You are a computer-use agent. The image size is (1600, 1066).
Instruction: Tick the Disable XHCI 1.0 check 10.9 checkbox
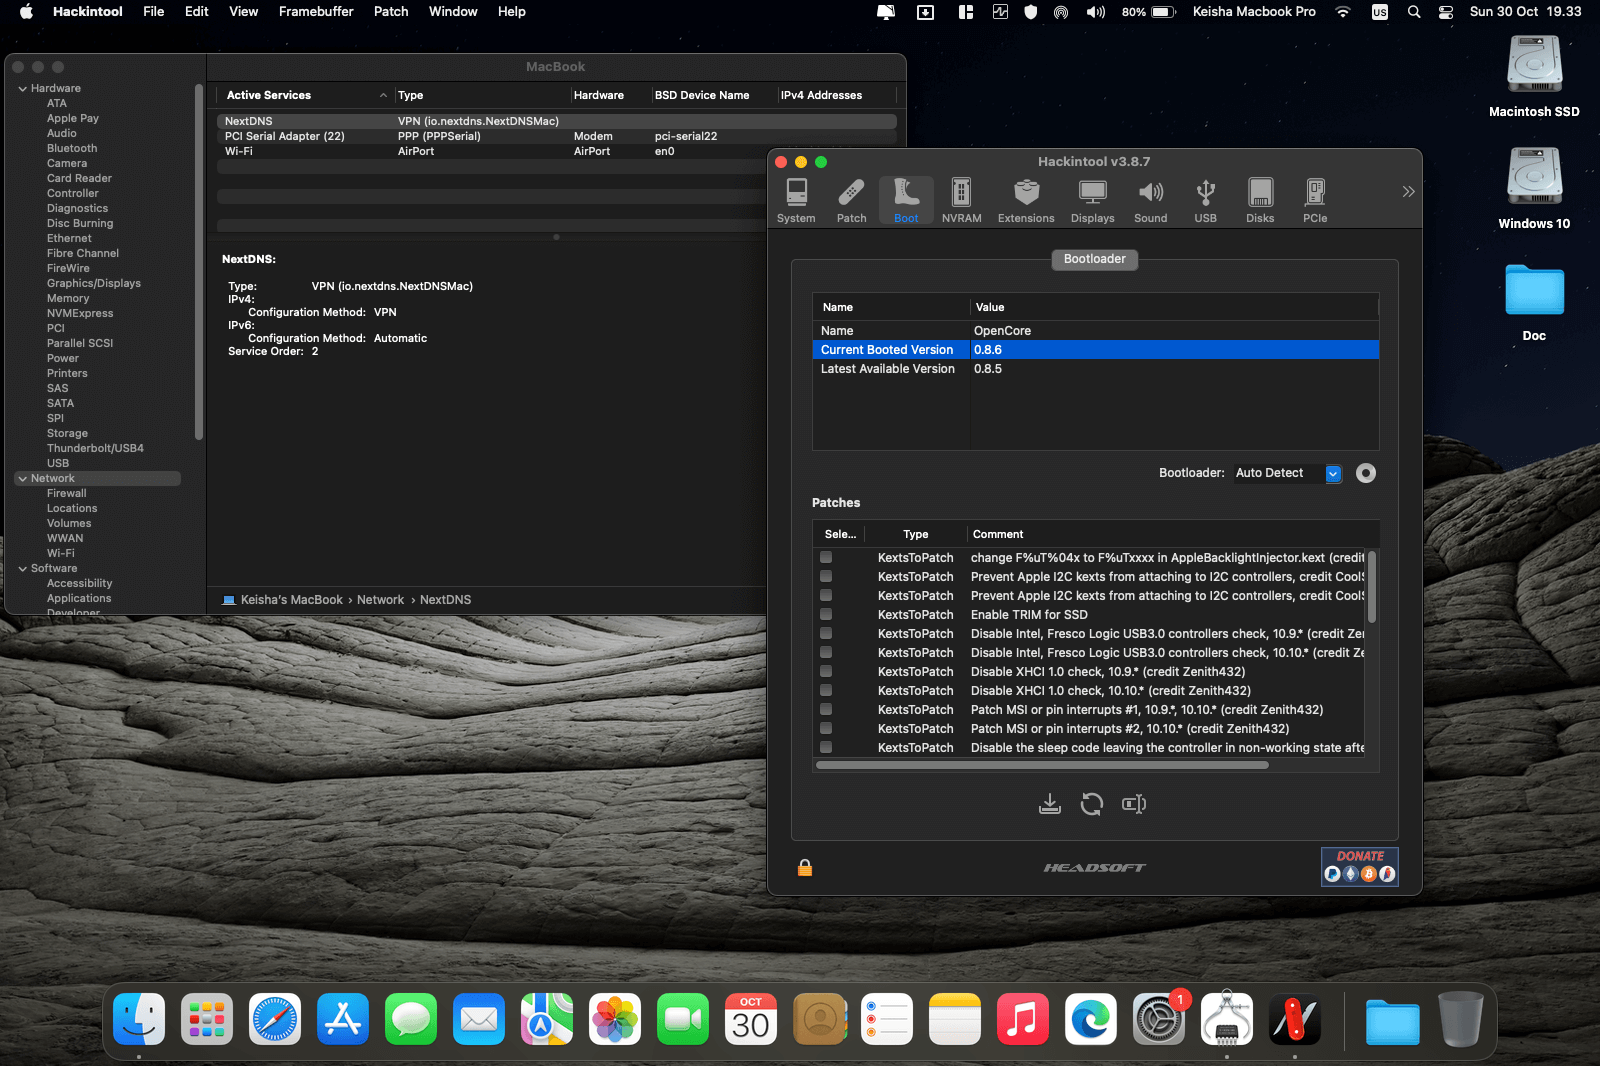click(x=826, y=672)
